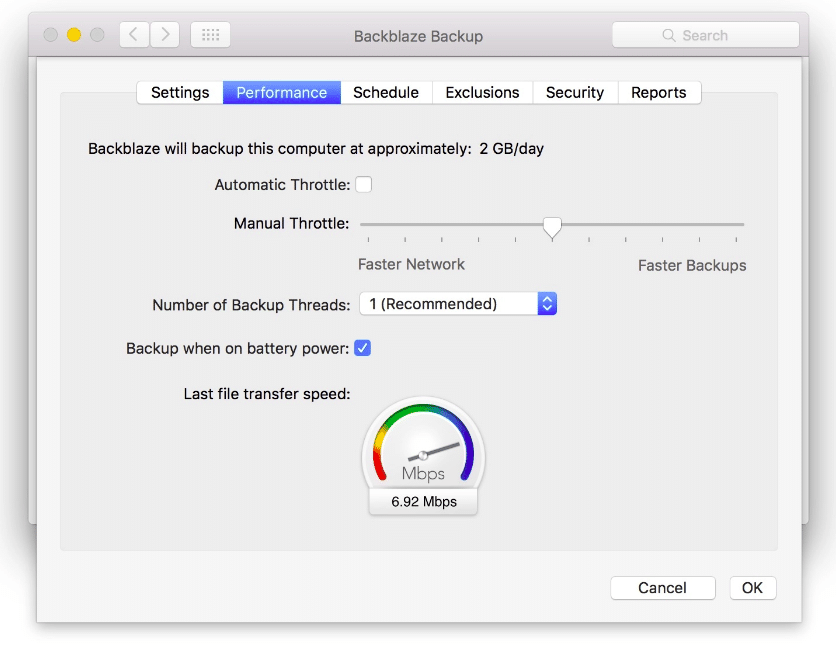Click the Faster Network label
The height and width of the screenshot is (645, 836).
(x=411, y=264)
